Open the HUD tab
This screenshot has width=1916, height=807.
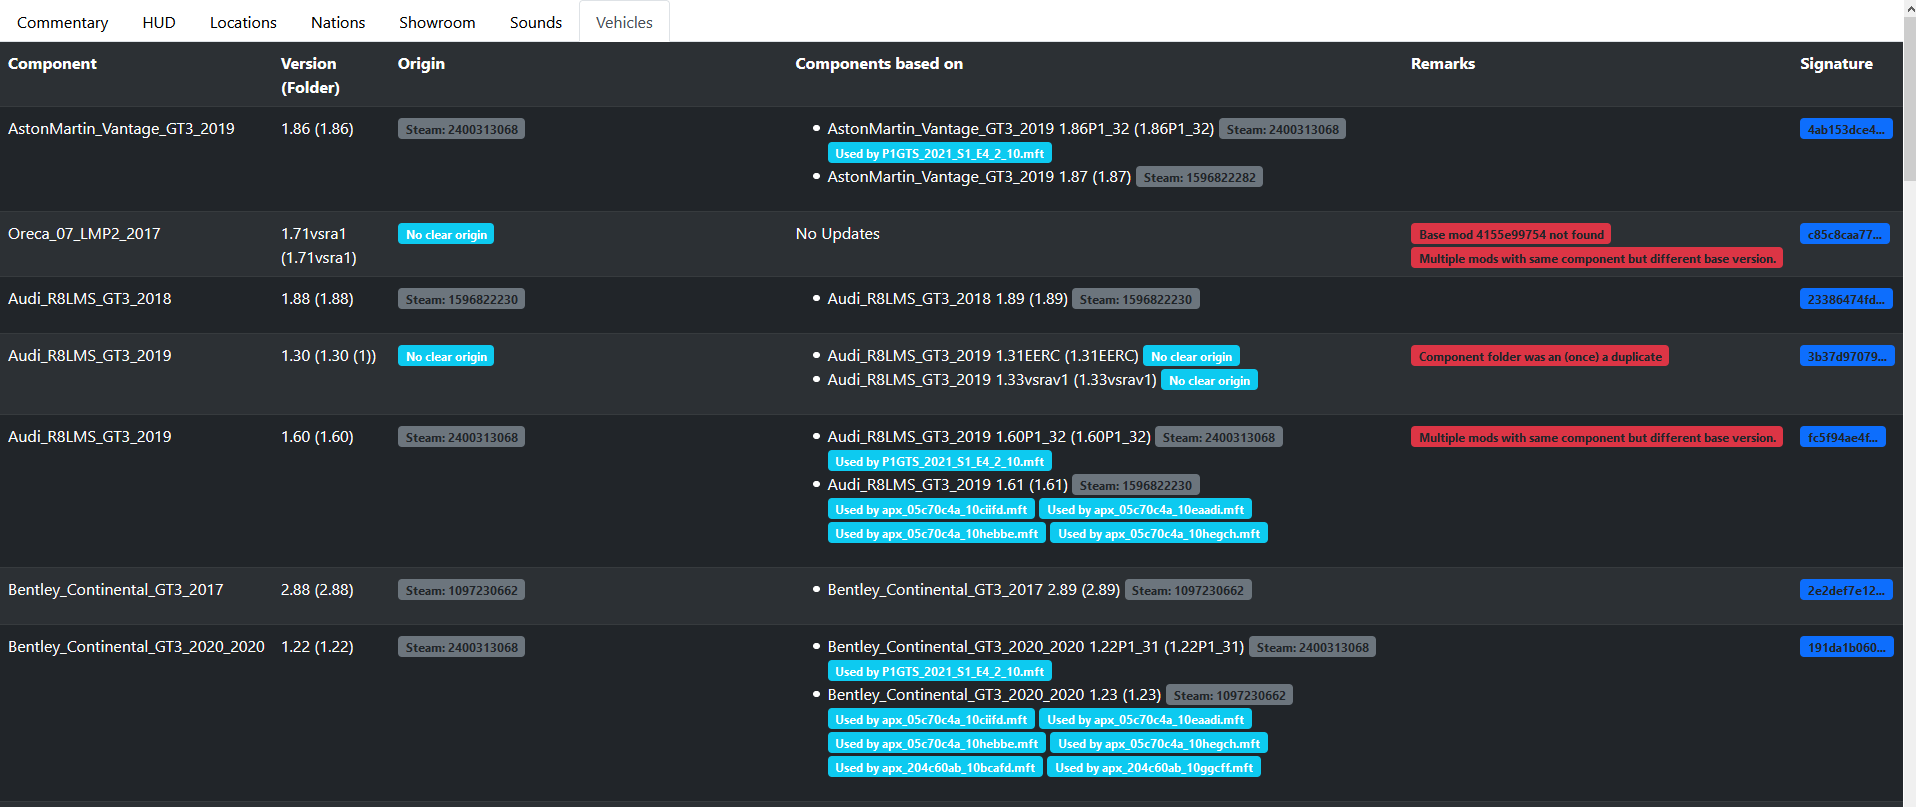(x=158, y=22)
